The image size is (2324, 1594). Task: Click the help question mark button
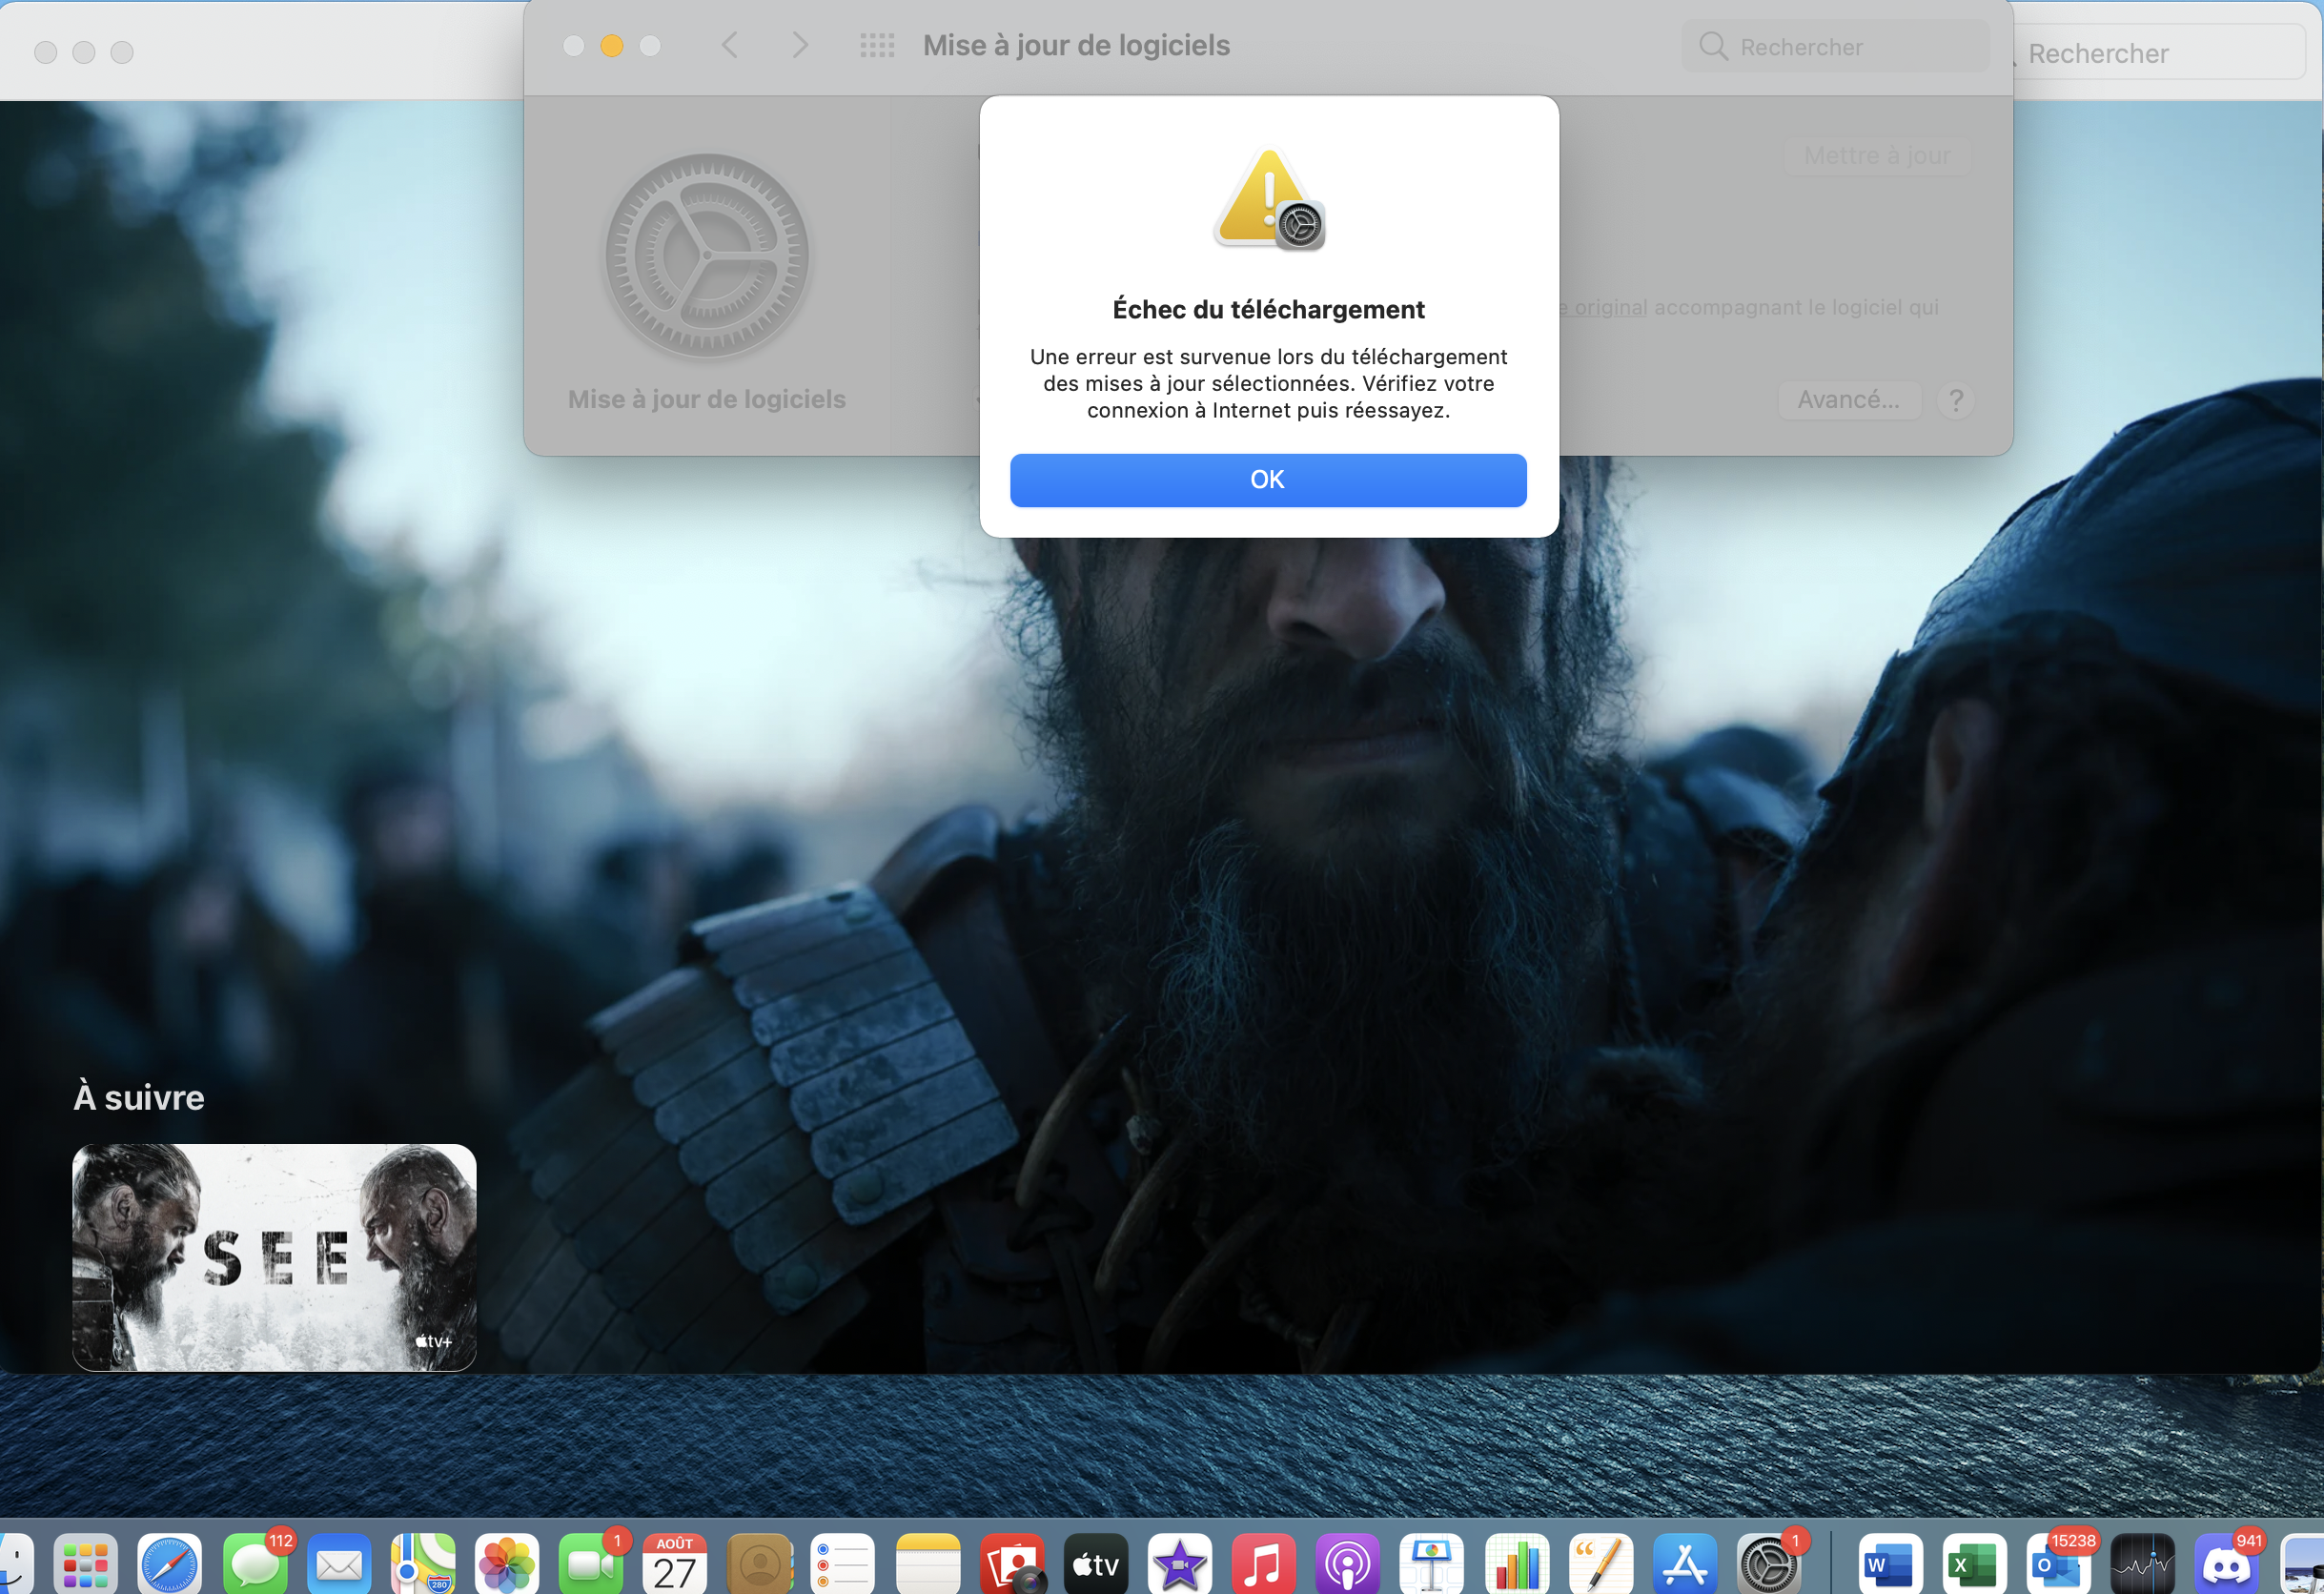1955,400
